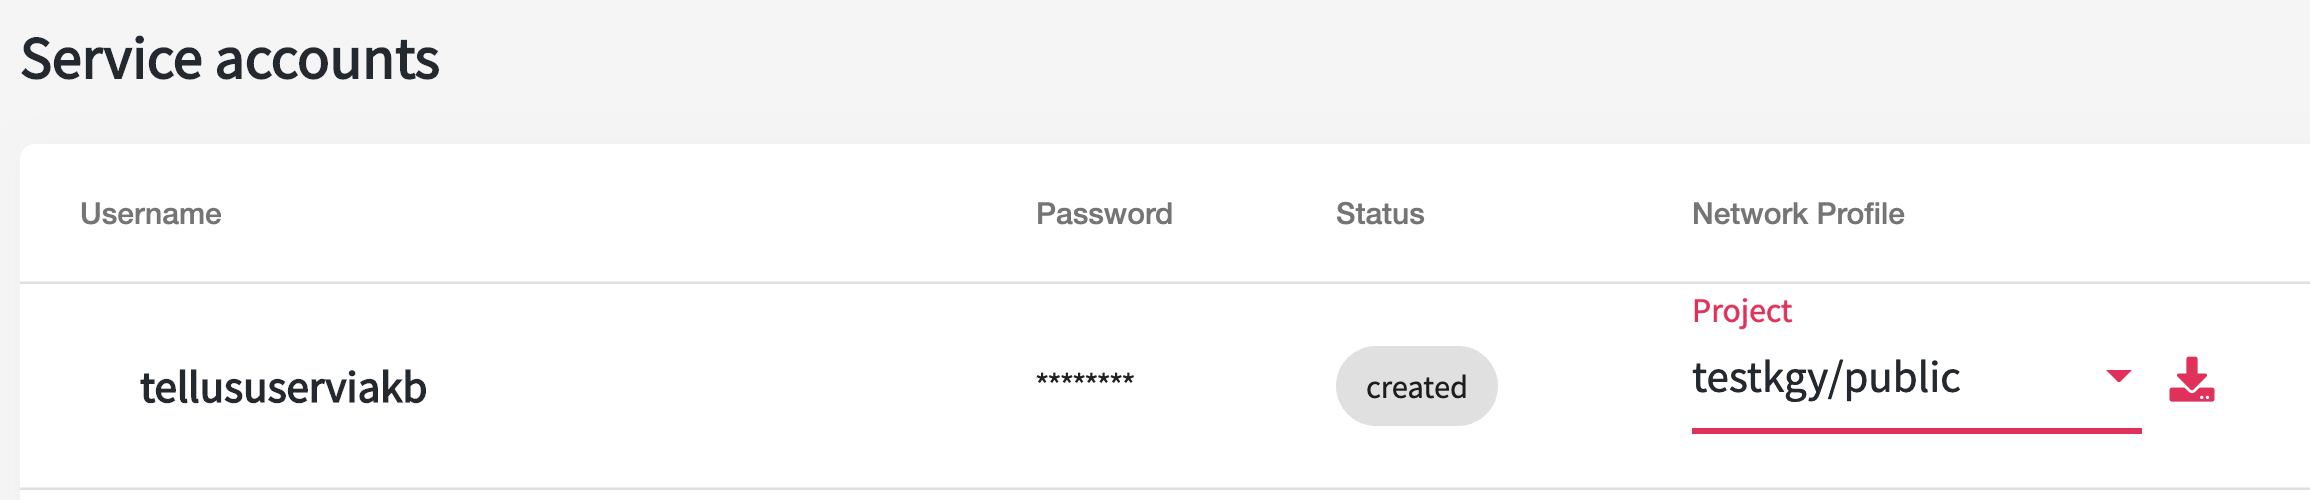Click the testkgy/public value text
This screenshot has width=2310, height=500.
(1826, 378)
